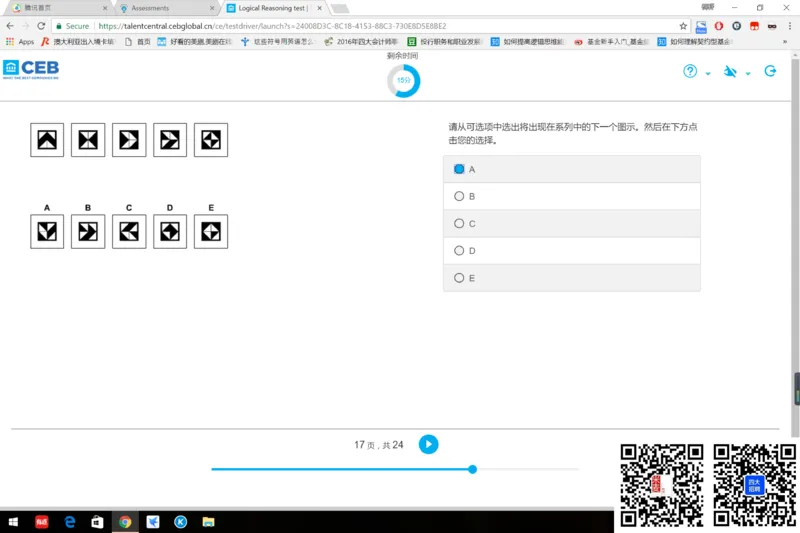Select radio option E
Viewport: 800px width, 533px height.
[459, 278]
